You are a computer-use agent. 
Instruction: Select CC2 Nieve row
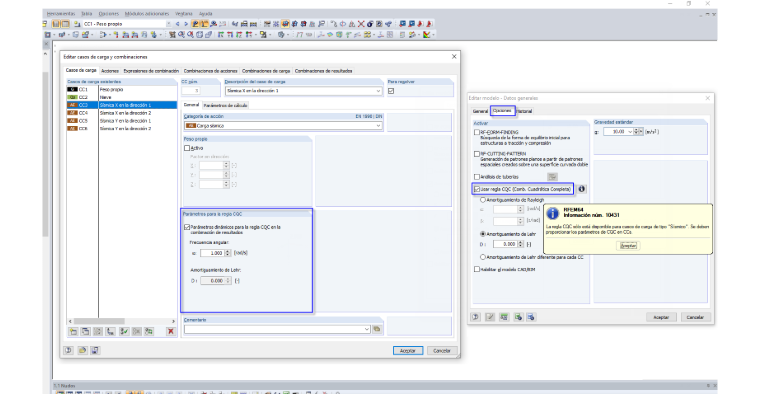coord(121,97)
